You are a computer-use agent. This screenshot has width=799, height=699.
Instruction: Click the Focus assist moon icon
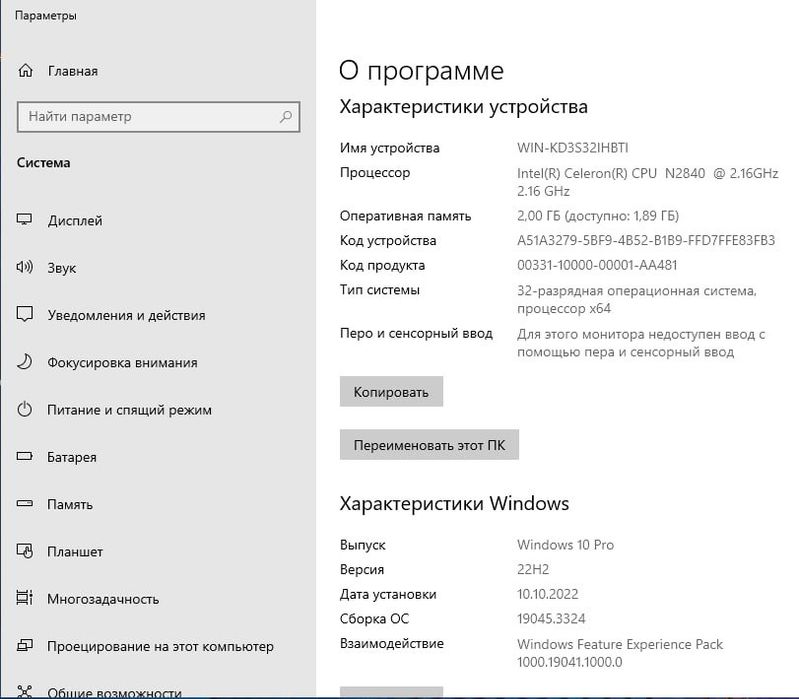tap(25, 362)
